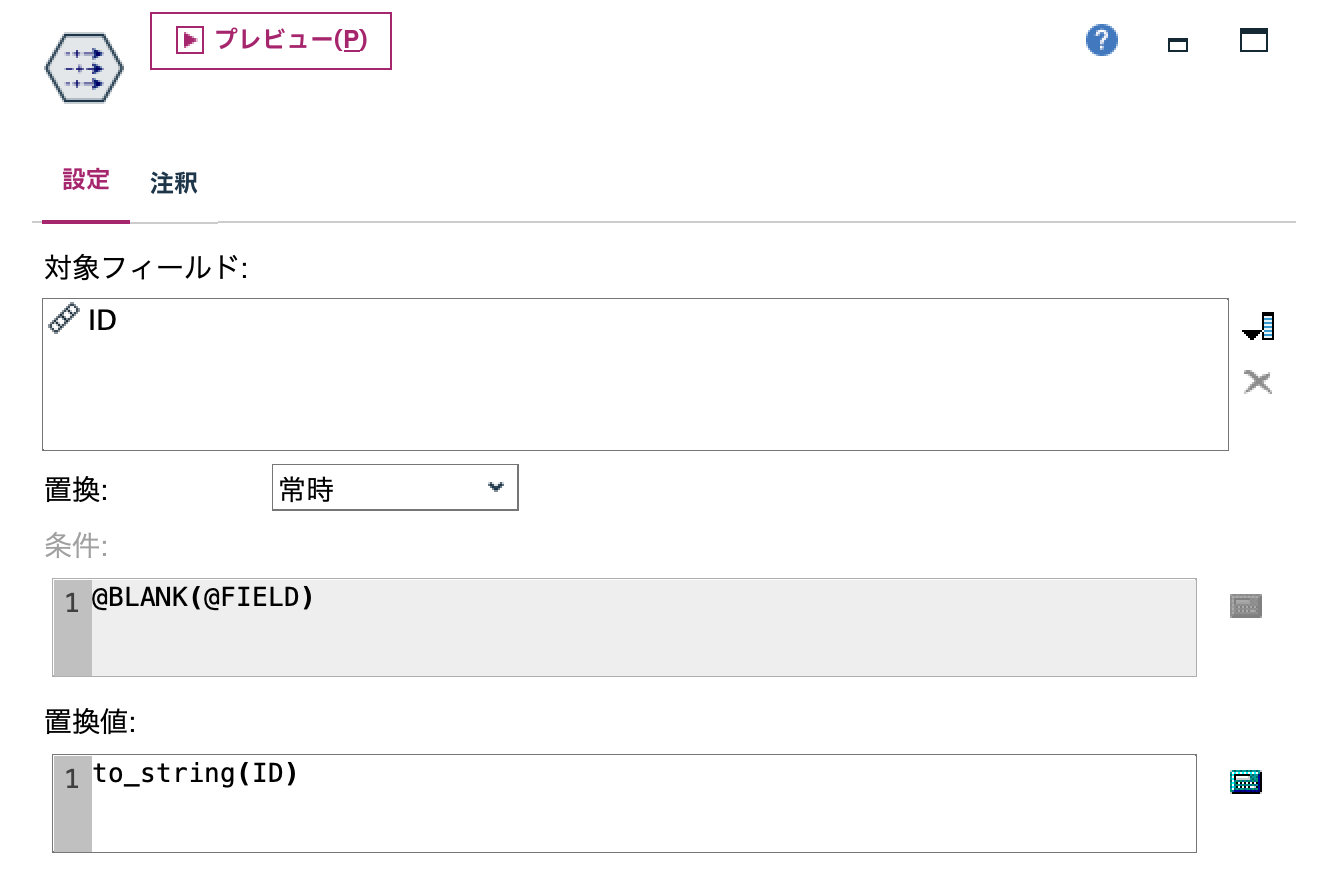
Task: Click the field picker icon beside 対象フィールド
Action: point(1258,325)
